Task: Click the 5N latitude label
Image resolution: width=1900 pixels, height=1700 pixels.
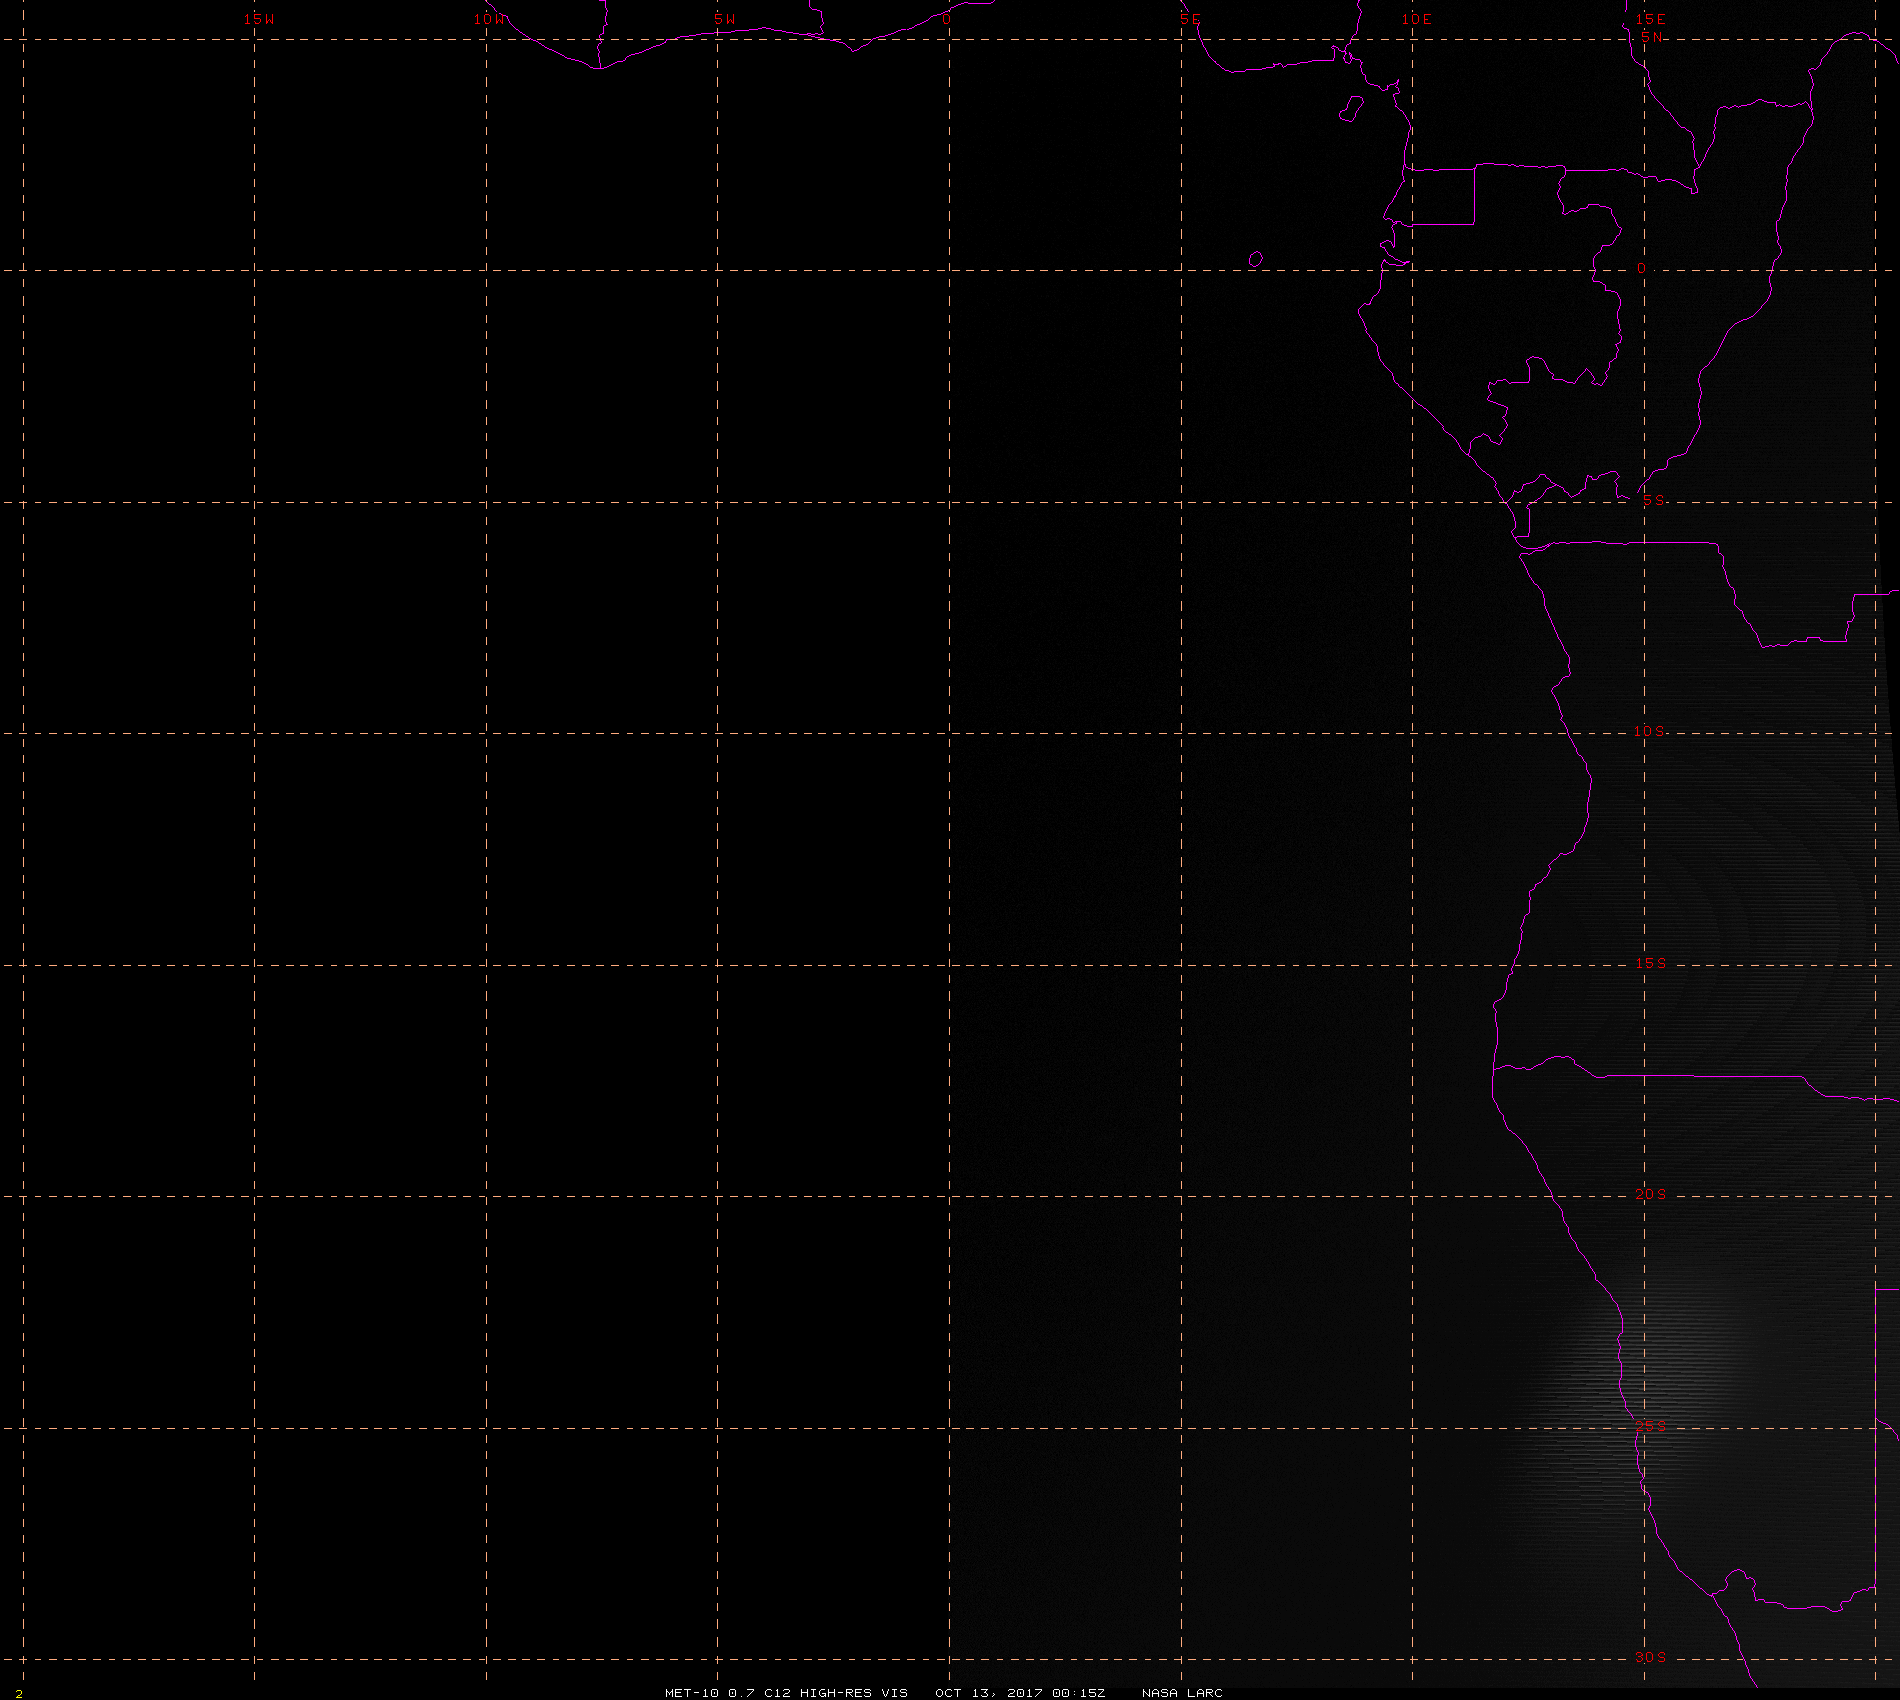Action: point(1652,37)
